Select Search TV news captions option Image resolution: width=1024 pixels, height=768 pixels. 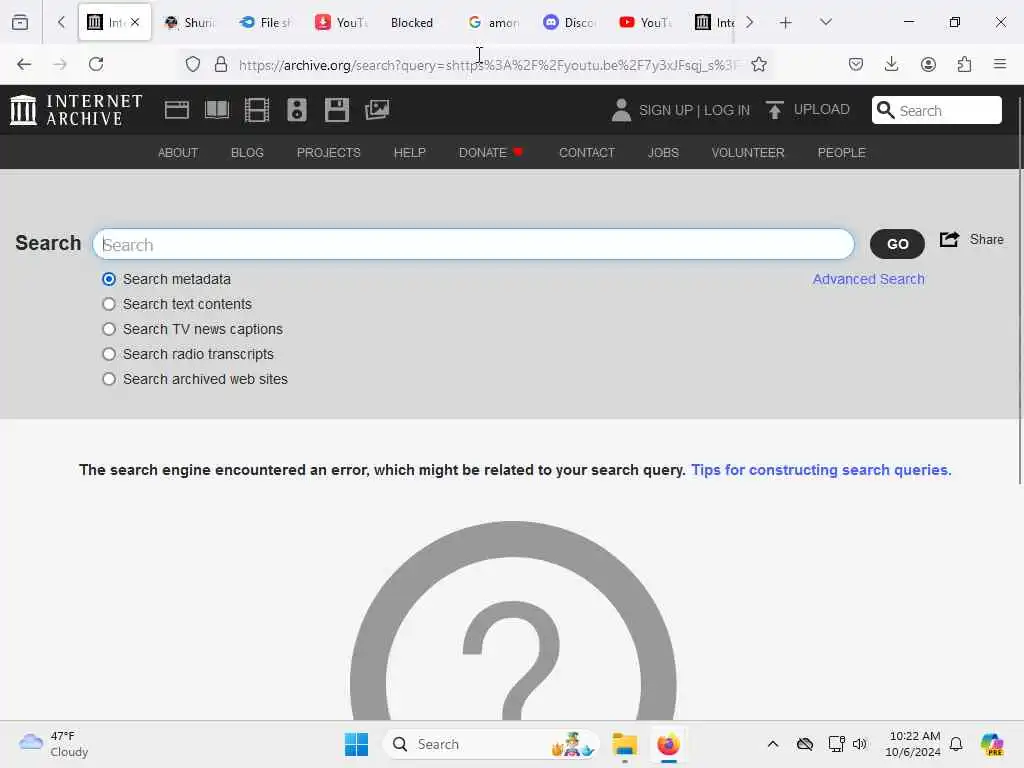tap(109, 329)
